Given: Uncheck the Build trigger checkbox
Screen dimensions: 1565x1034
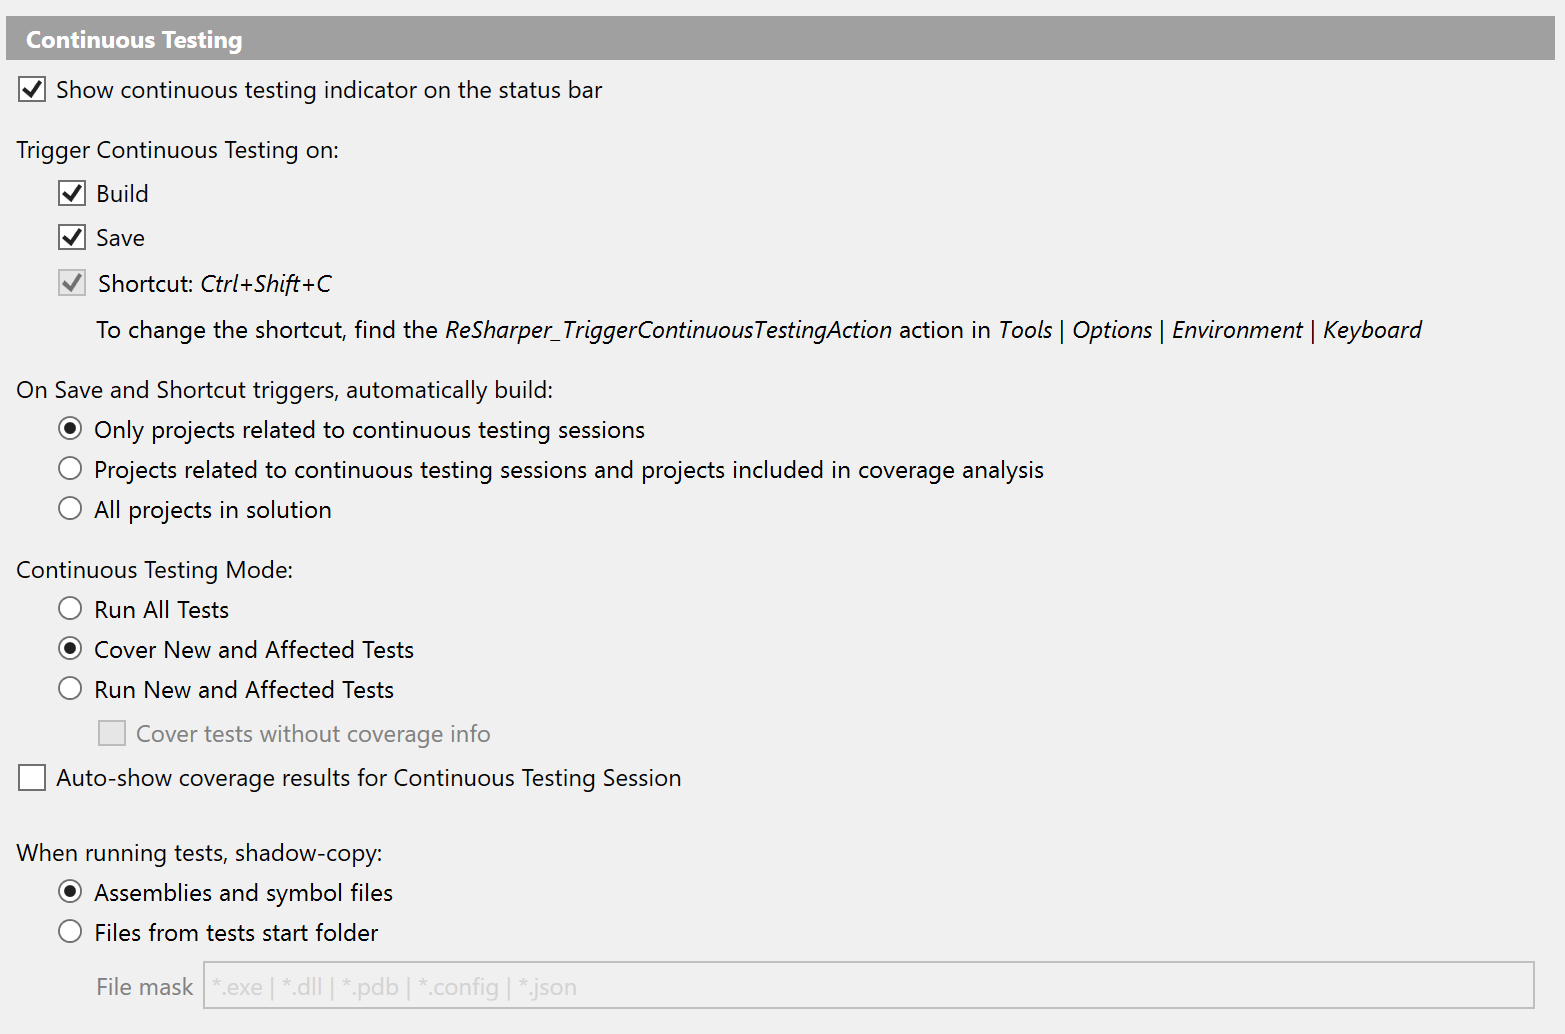Looking at the screenshot, I should coord(71,193).
